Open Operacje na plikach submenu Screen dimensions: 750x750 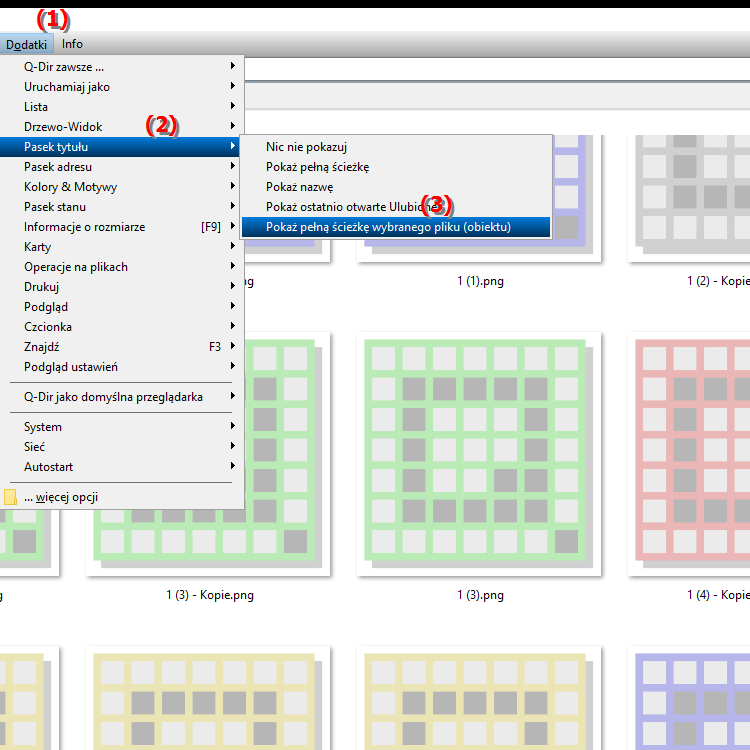click(x=122, y=267)
